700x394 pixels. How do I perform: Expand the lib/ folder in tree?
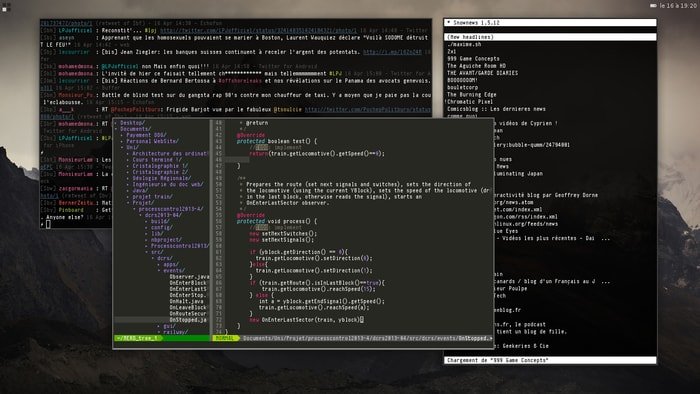pos(157,234)
